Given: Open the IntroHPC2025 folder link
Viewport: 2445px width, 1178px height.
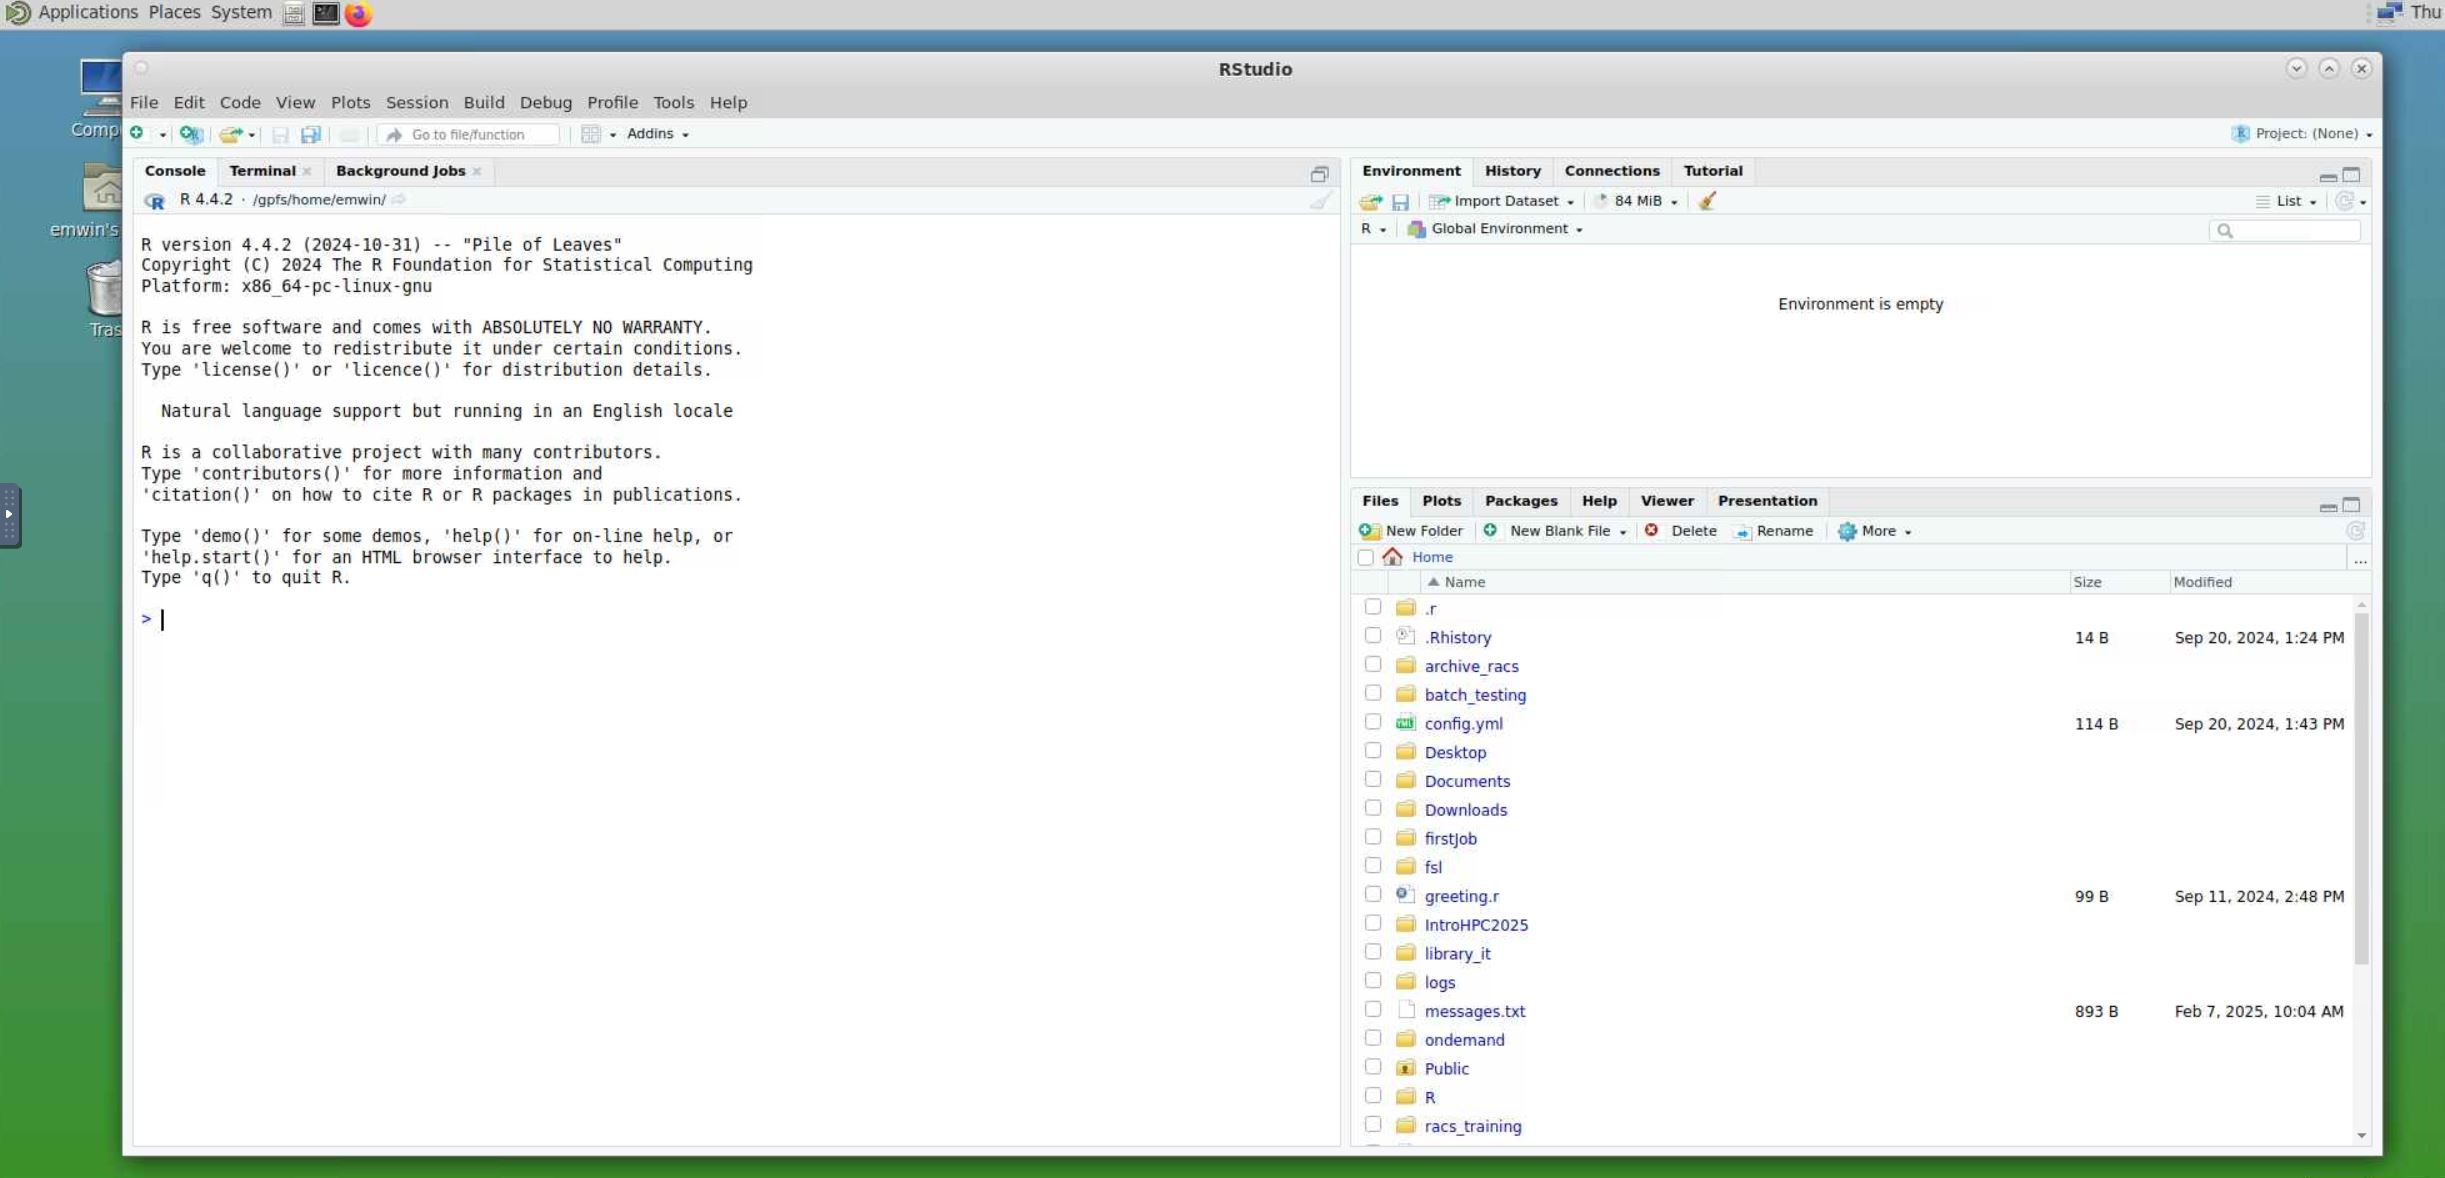Looking at the screenshot, I should [1476, 925].
